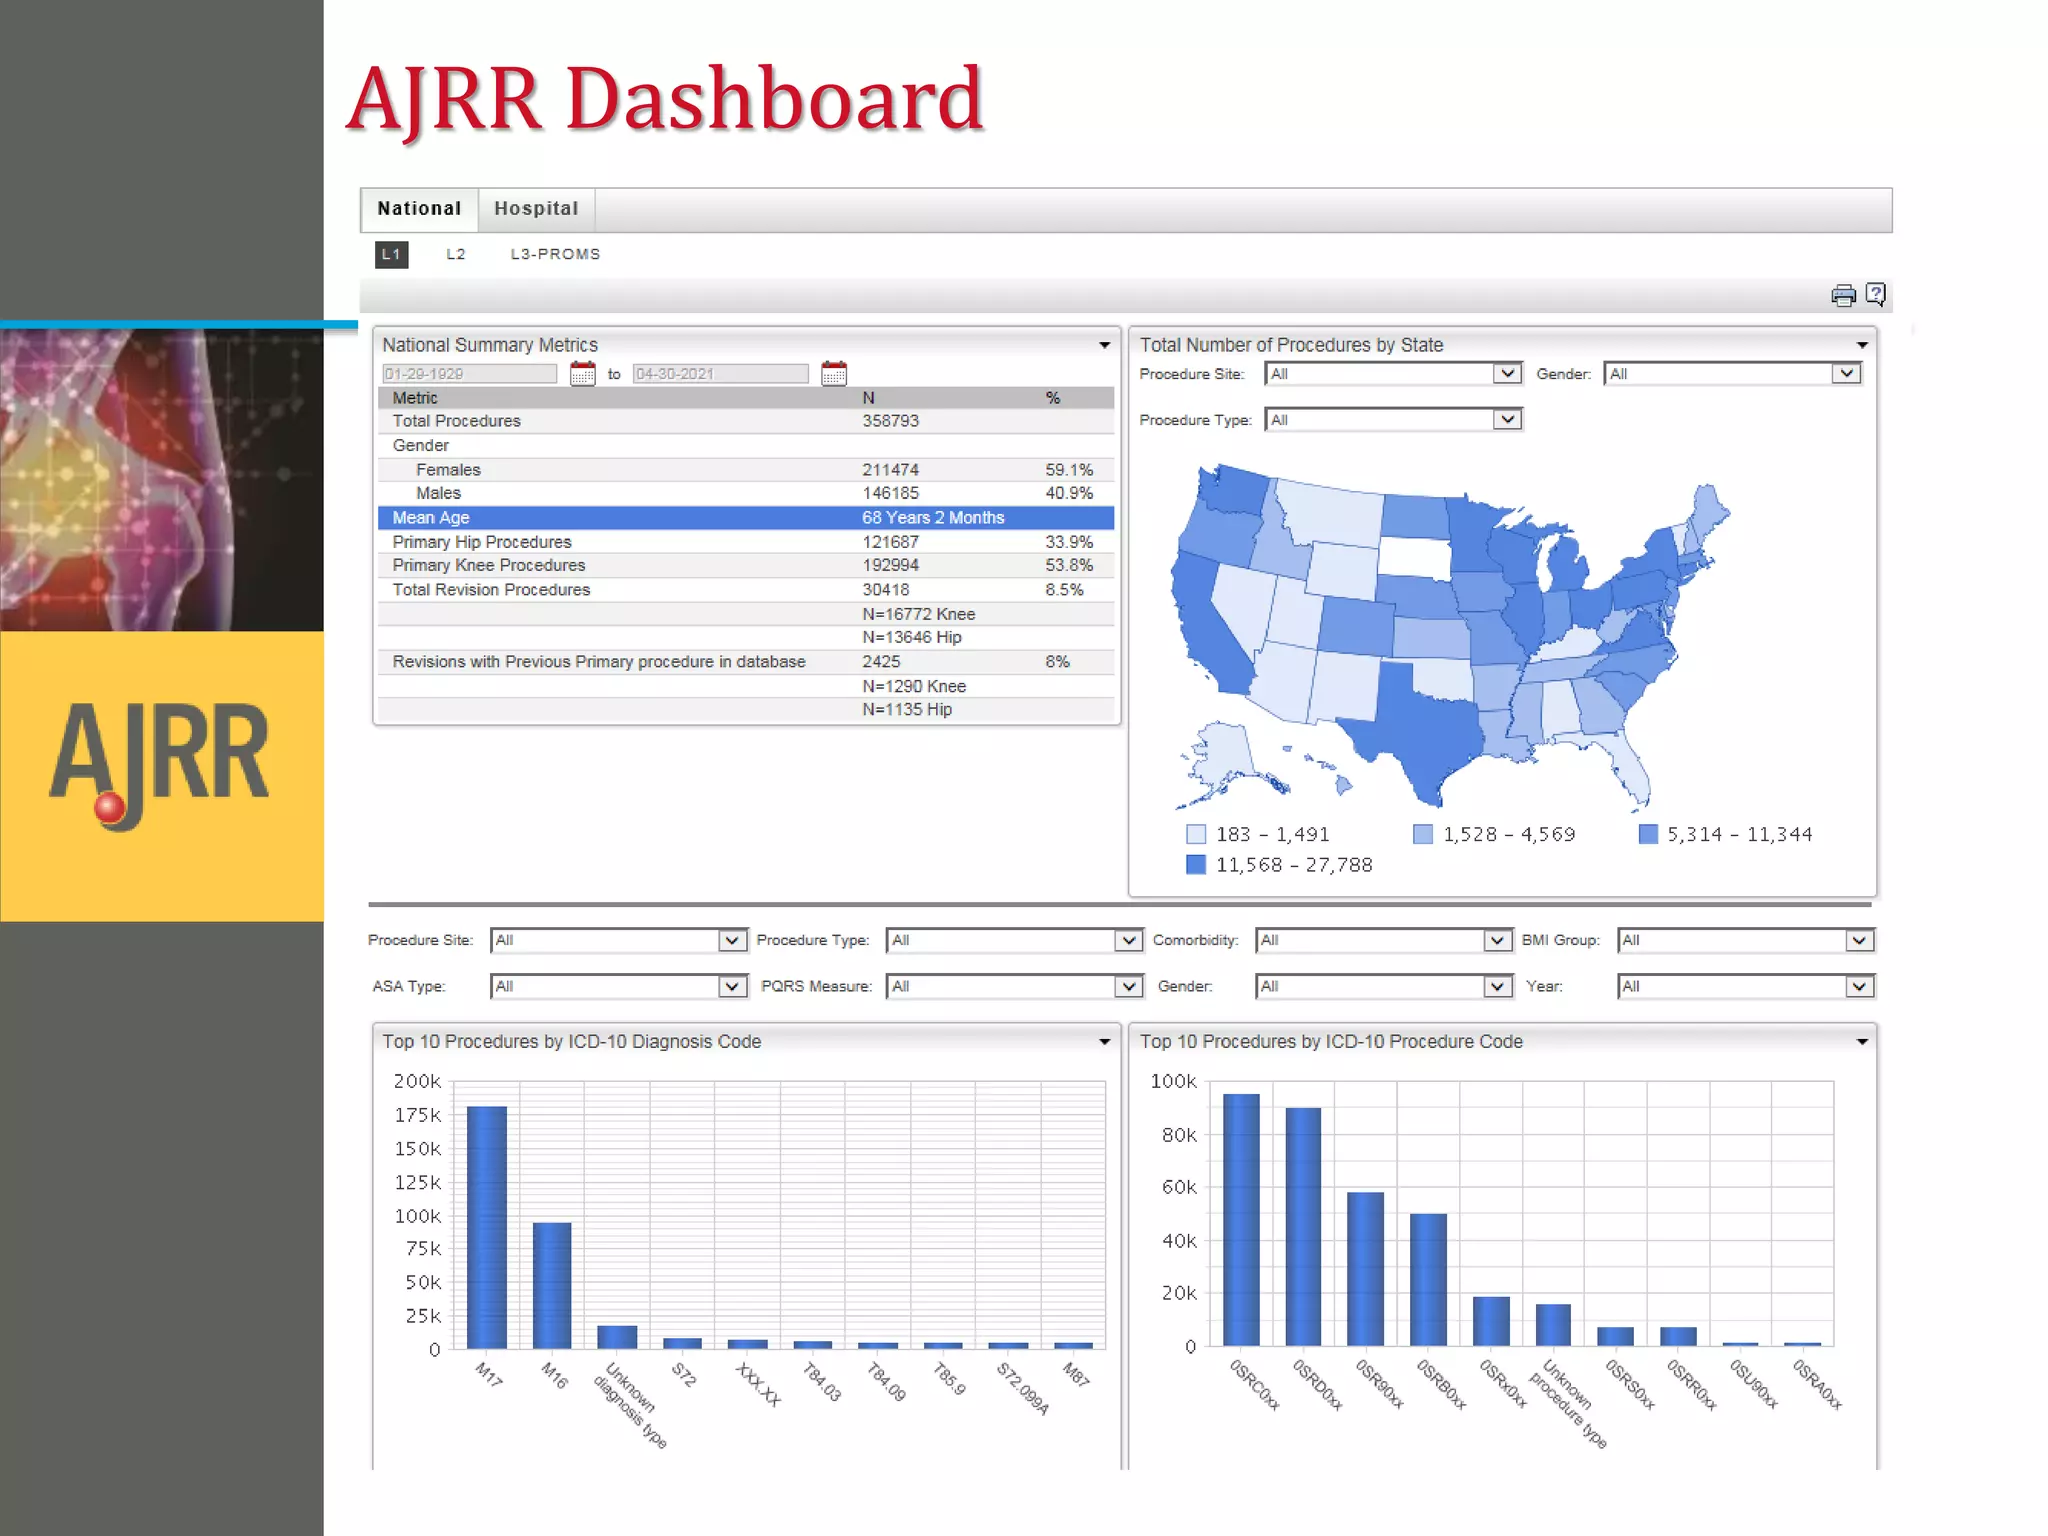Click the 183 – 1,491 legend swatch
The height and width of the screenshot is (1536, 2048).
click(x=1196, y=834)
